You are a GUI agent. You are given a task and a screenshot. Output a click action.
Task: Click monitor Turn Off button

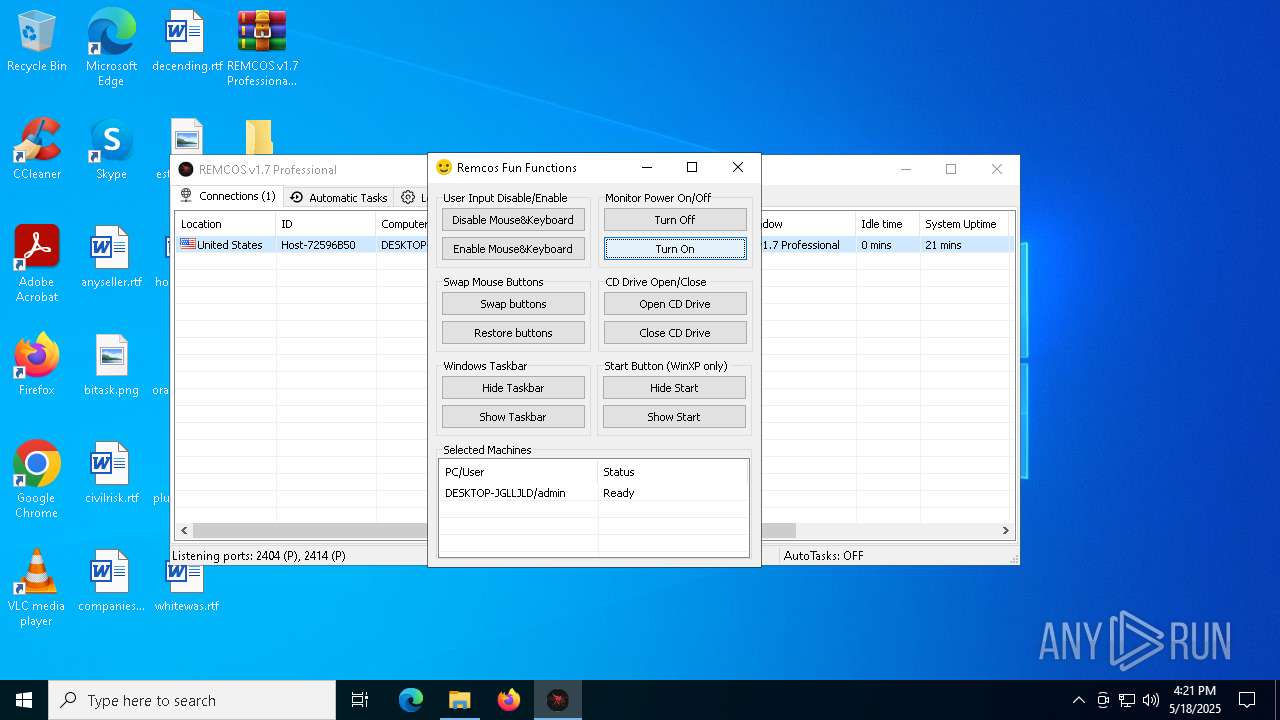(675, 220)
